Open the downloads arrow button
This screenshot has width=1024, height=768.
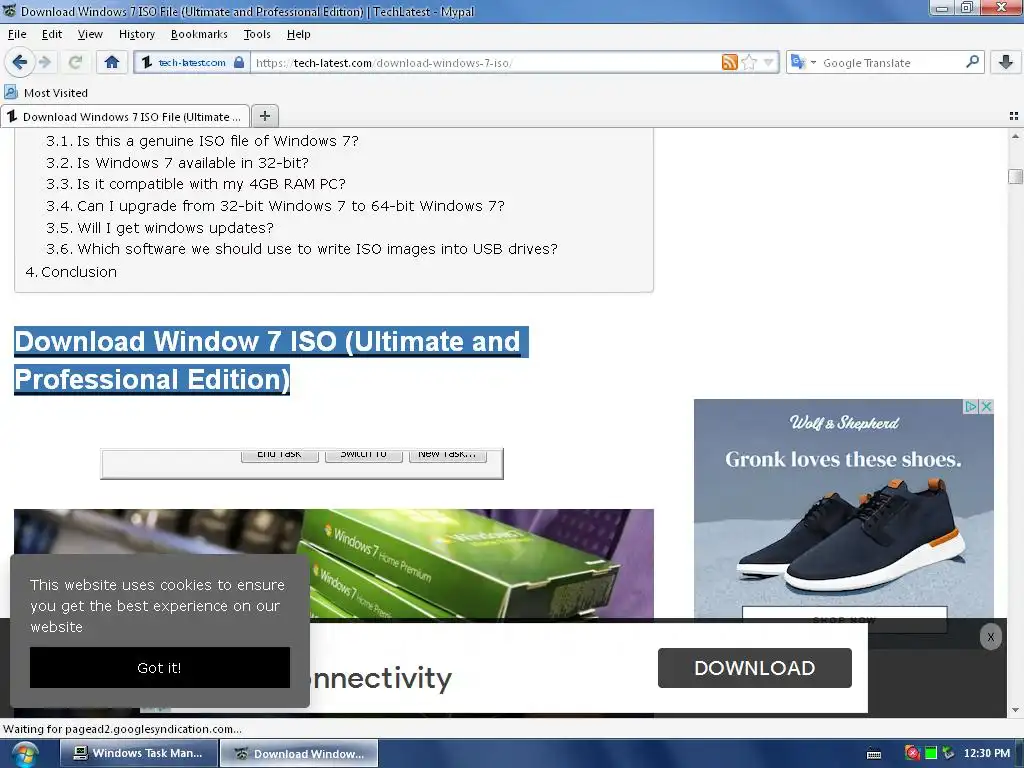1006,62
